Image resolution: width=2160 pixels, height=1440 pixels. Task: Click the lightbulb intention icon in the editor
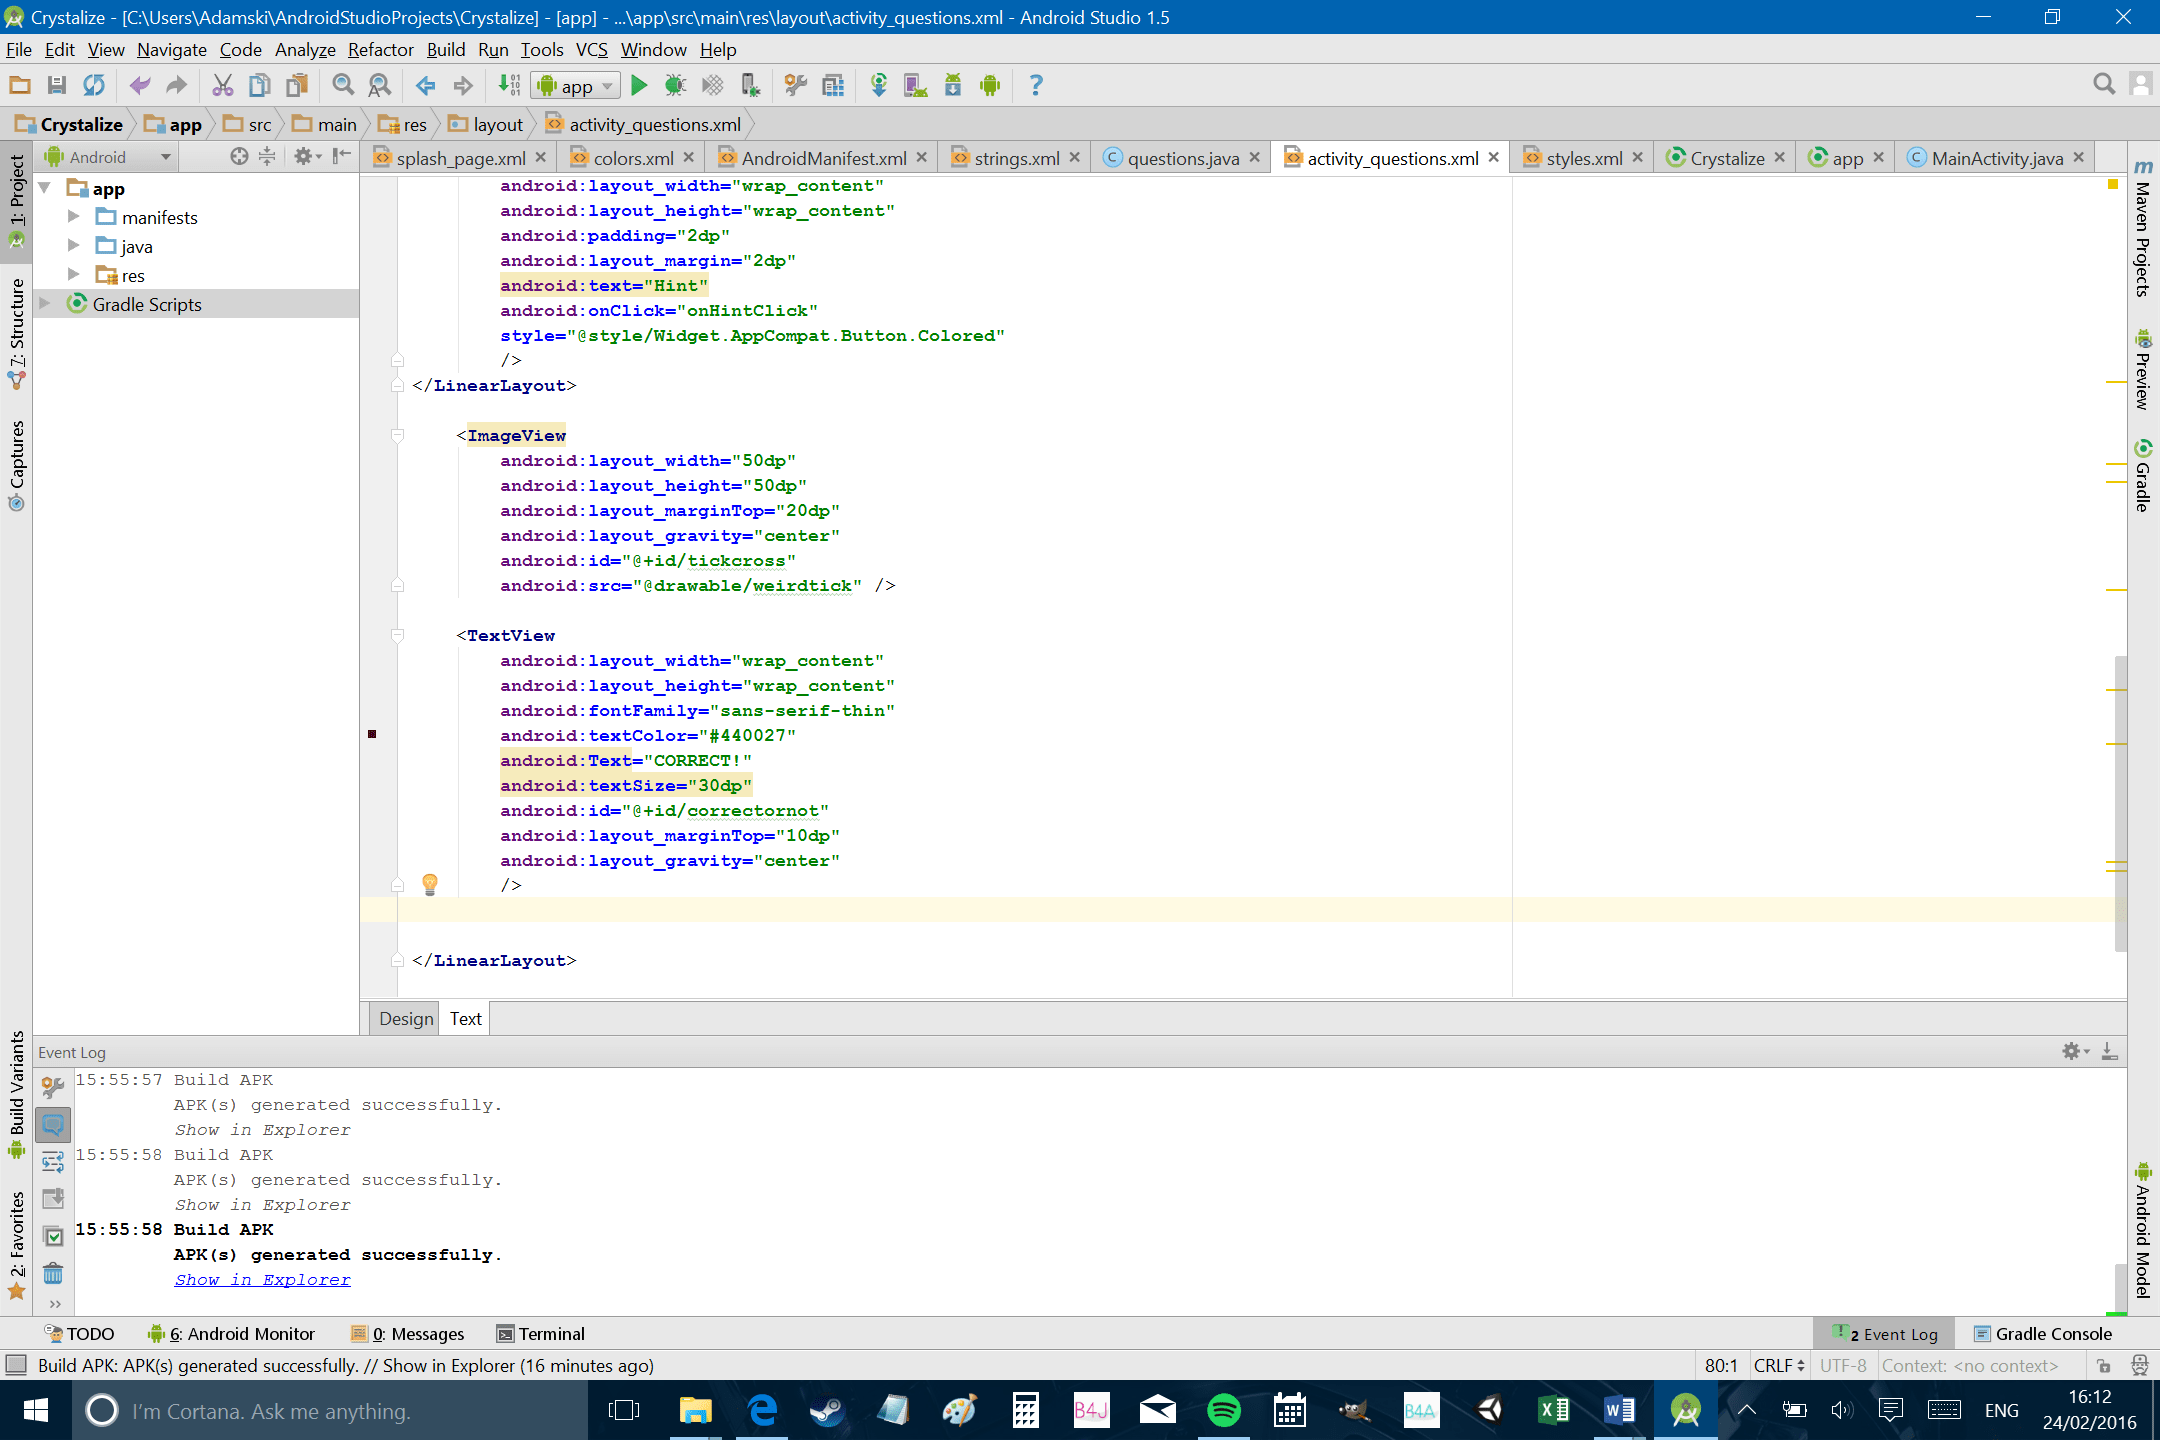pyautogui.click(x=430, y=884)
